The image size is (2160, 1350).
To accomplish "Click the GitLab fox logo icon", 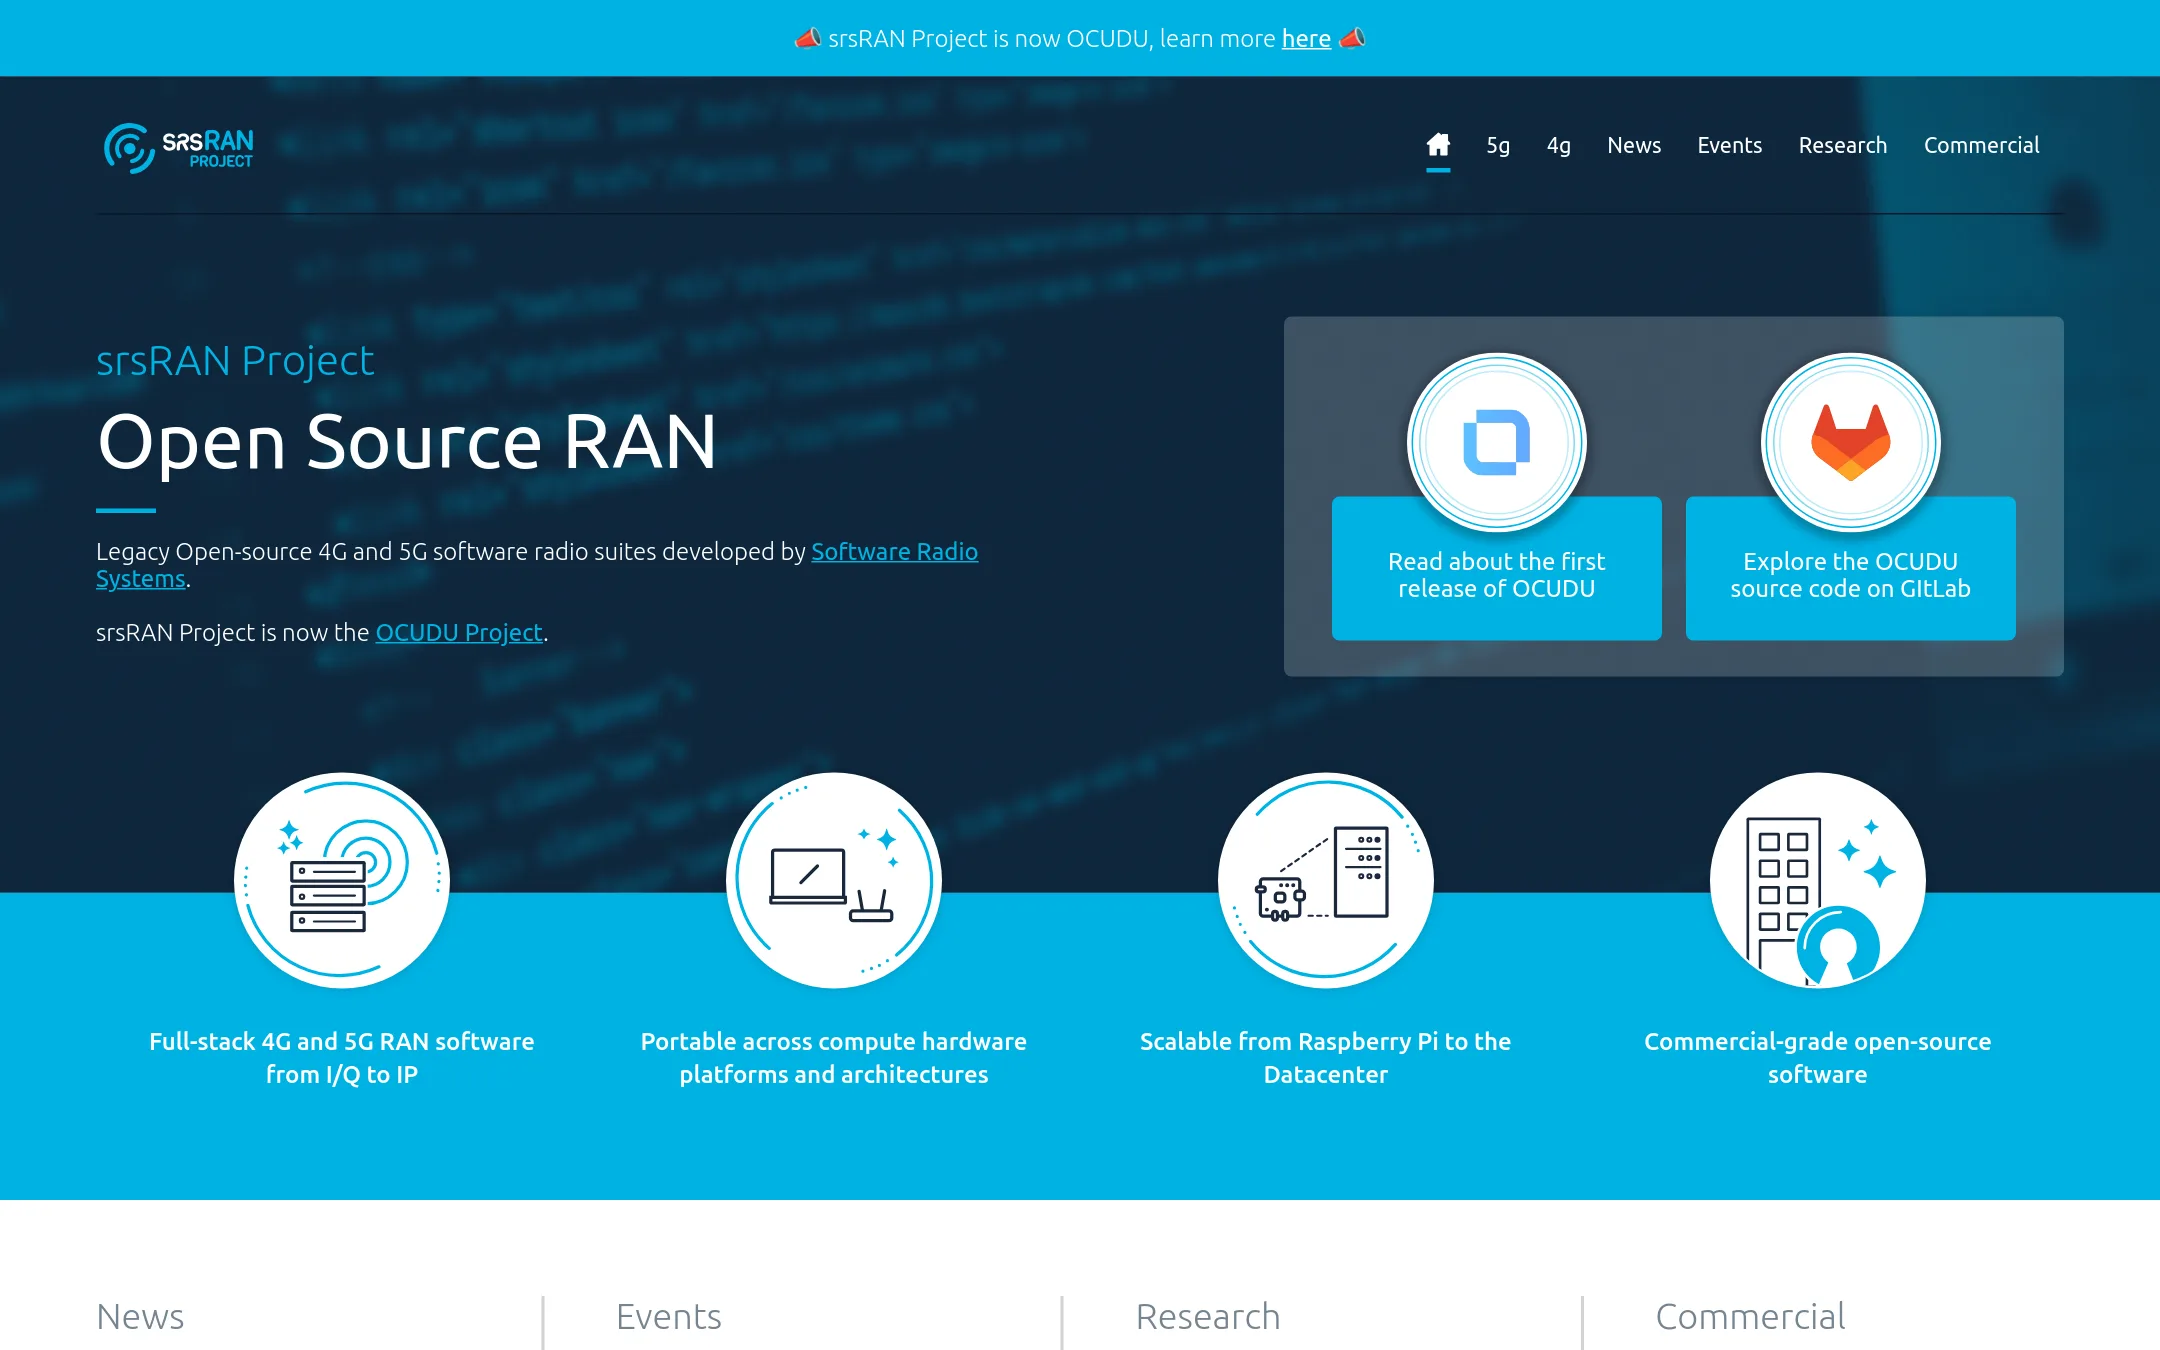I will coord(1851,442).
